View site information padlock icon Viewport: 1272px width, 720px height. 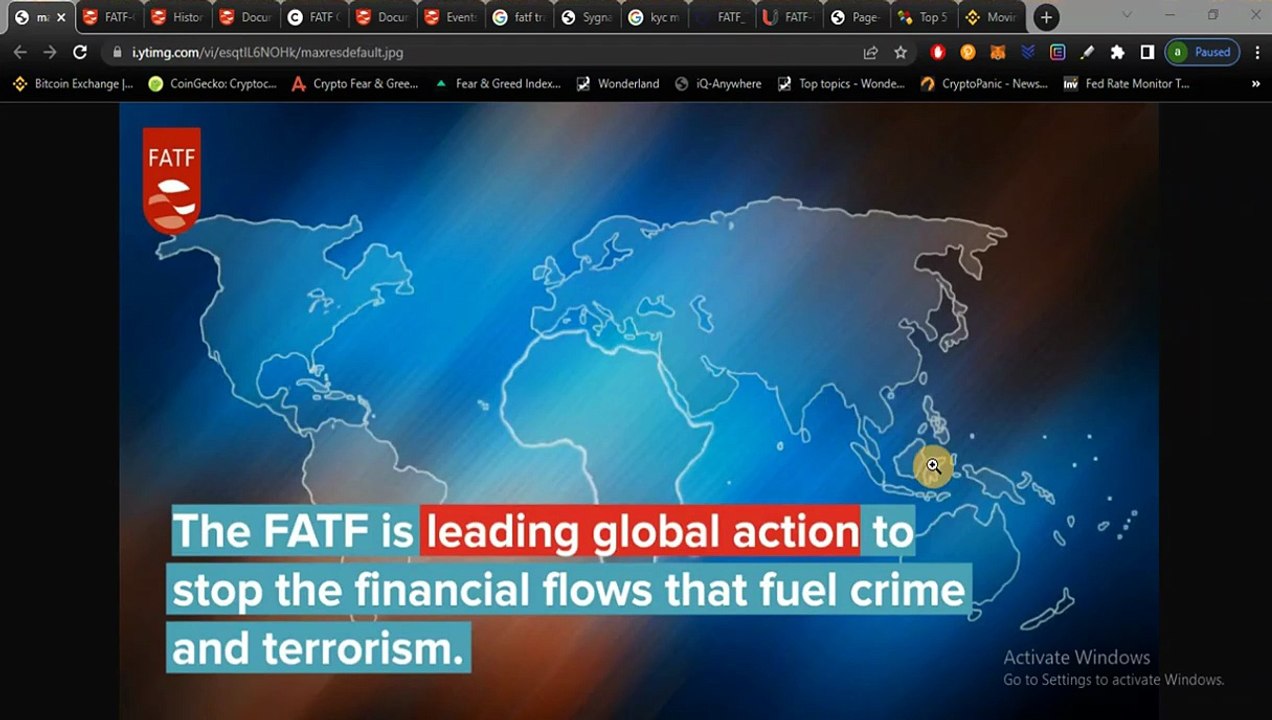click(x=117, y=52)
